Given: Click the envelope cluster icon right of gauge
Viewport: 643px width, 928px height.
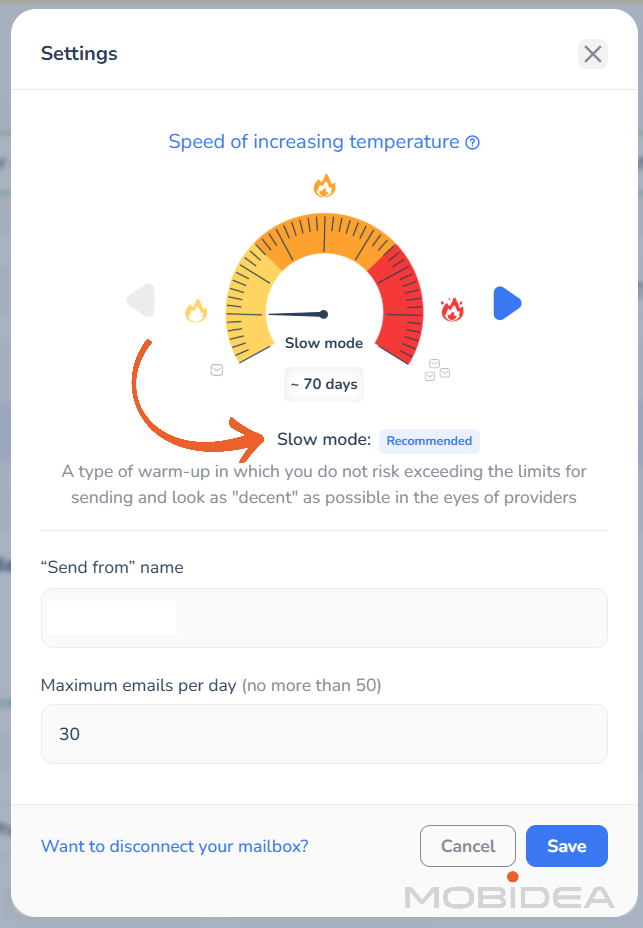Looking at the screenshot, I should click(x=437, y=370).
